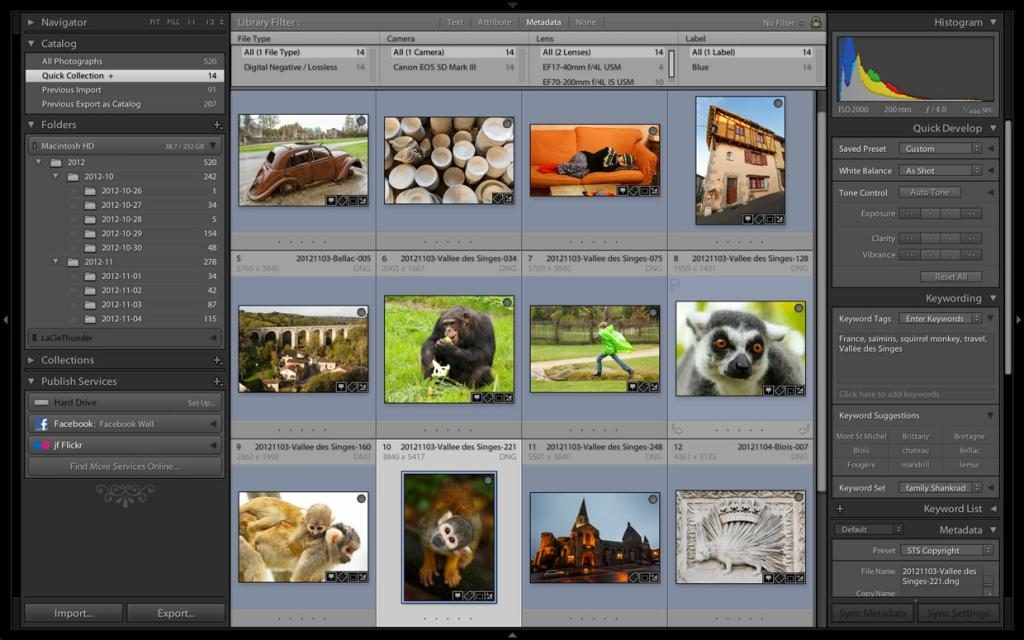
Task: Toggle the flag on Vallee des Singes-128 thumbnail
Action: [675, 284]
